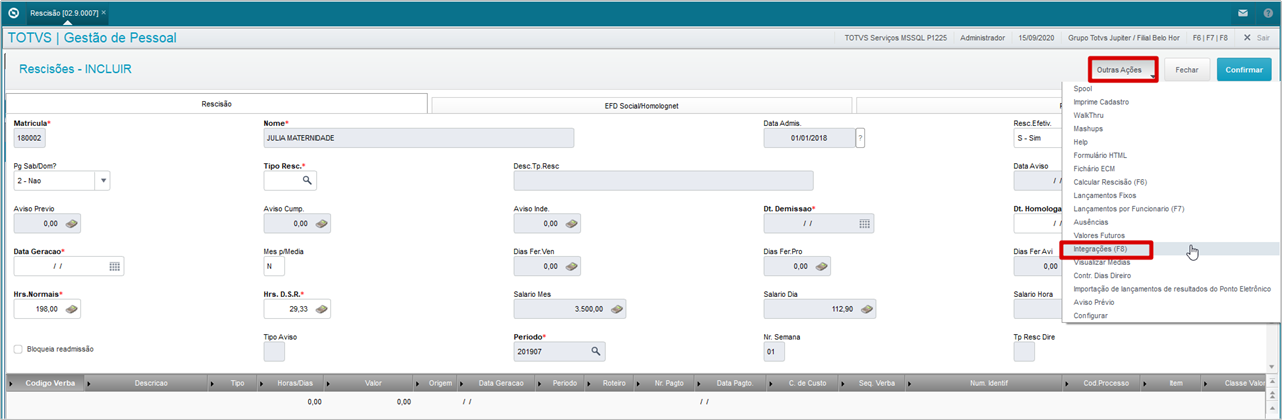Viewport: 1282px width, 420px height.
Task: Open calculator icon for Salario Mes
Action: (618, 309)
